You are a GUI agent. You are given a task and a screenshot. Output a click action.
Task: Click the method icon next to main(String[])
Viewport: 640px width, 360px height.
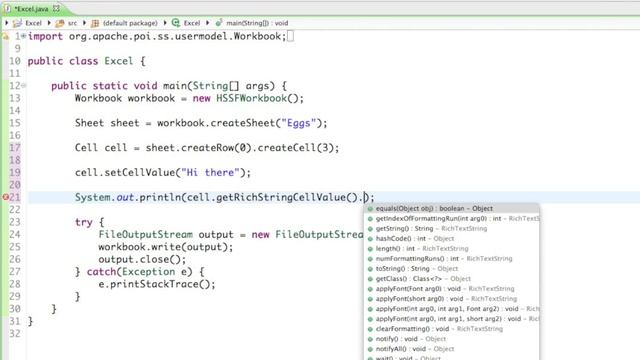tap(219, 23)
